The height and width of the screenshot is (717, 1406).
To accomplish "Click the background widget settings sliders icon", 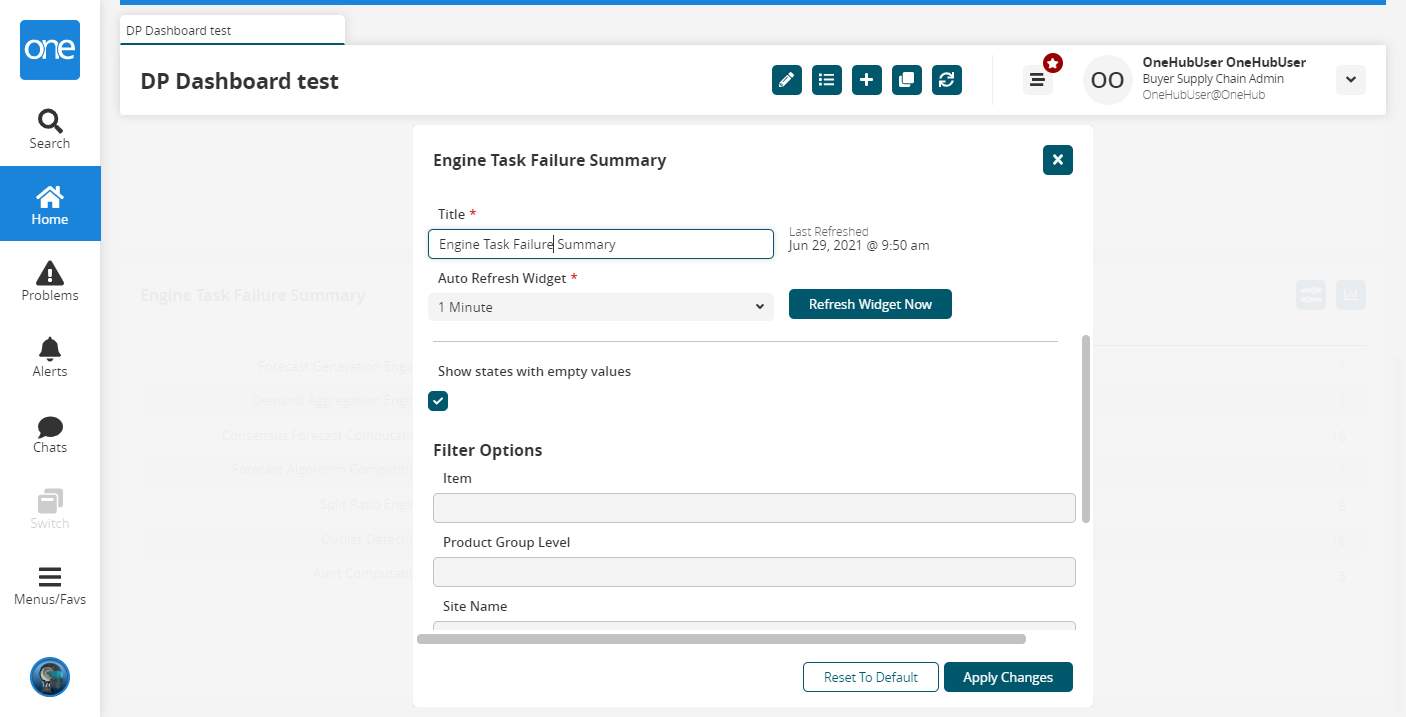I will (x=1311, y=295).
